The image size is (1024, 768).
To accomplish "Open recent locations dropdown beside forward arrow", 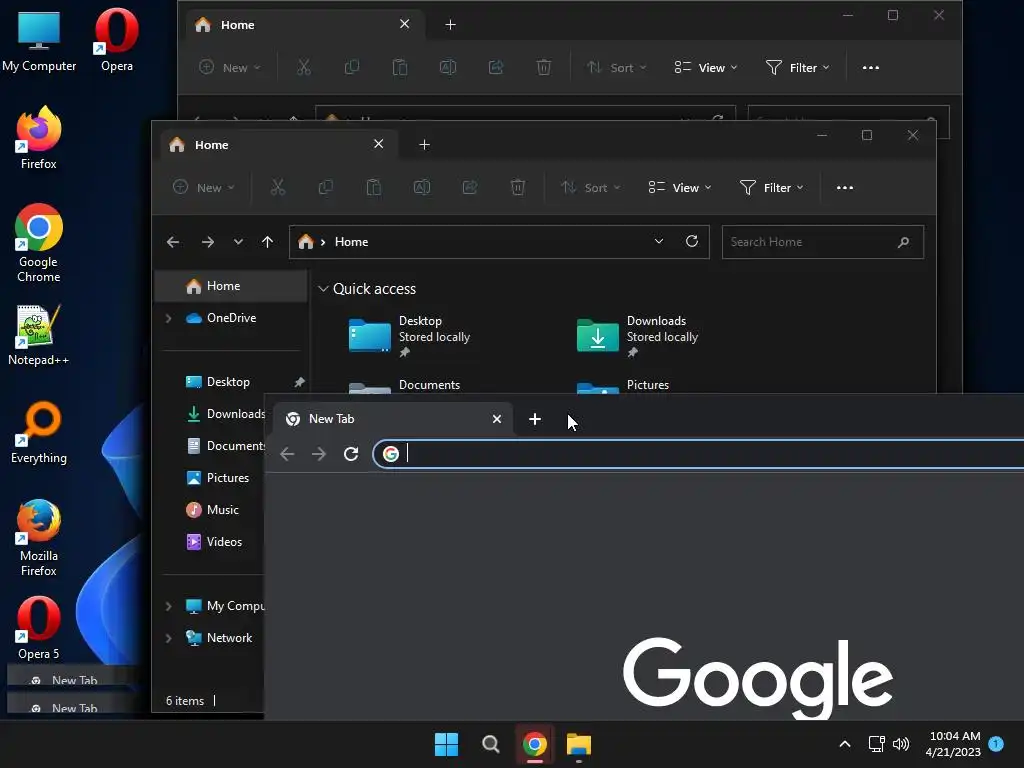I will 238,242.
